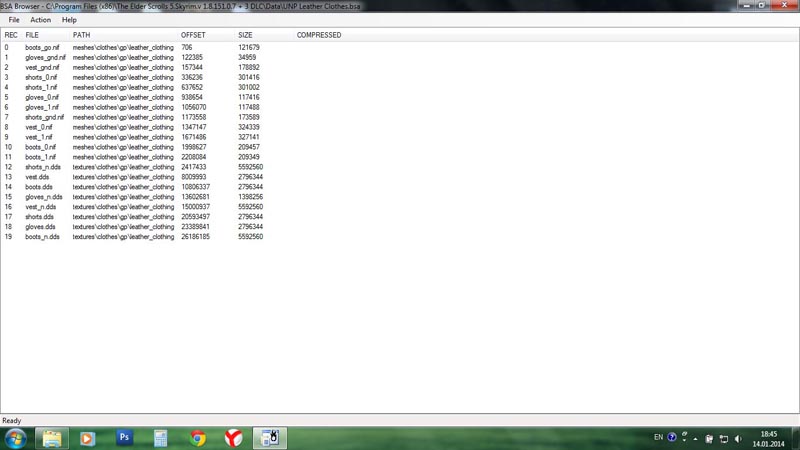Sort by the REC column header
The height and width of the screenshot is (450, 800).
[11, 35]
